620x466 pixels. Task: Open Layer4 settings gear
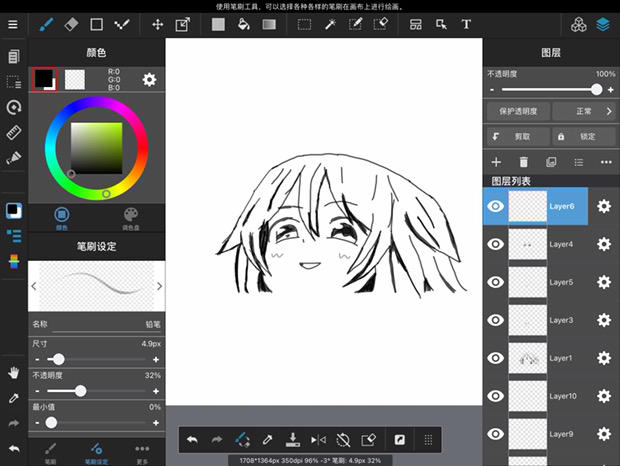[604, 244]
